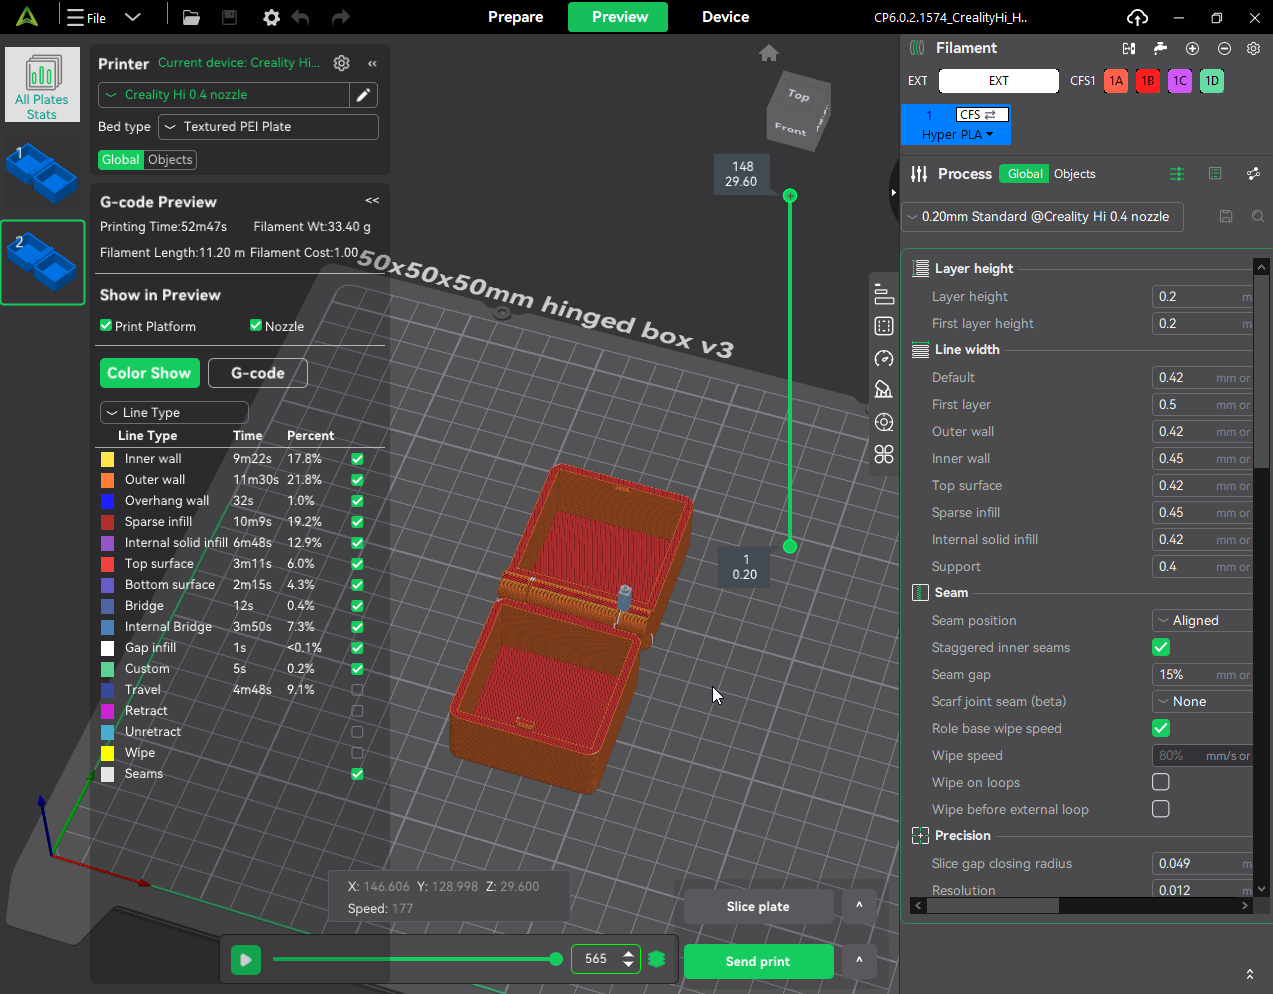Screen dimensions: 1273x994
Task: Open Hyper PLA filament dropdown
Action: [957, 135]
